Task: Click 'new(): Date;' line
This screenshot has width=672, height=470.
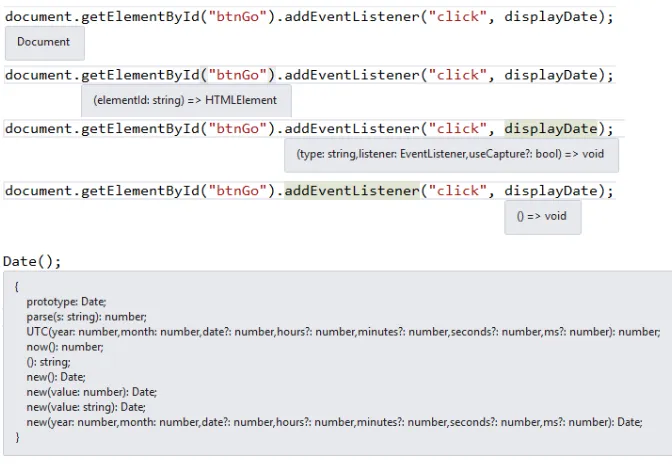Action: click(x=56, y=377)
